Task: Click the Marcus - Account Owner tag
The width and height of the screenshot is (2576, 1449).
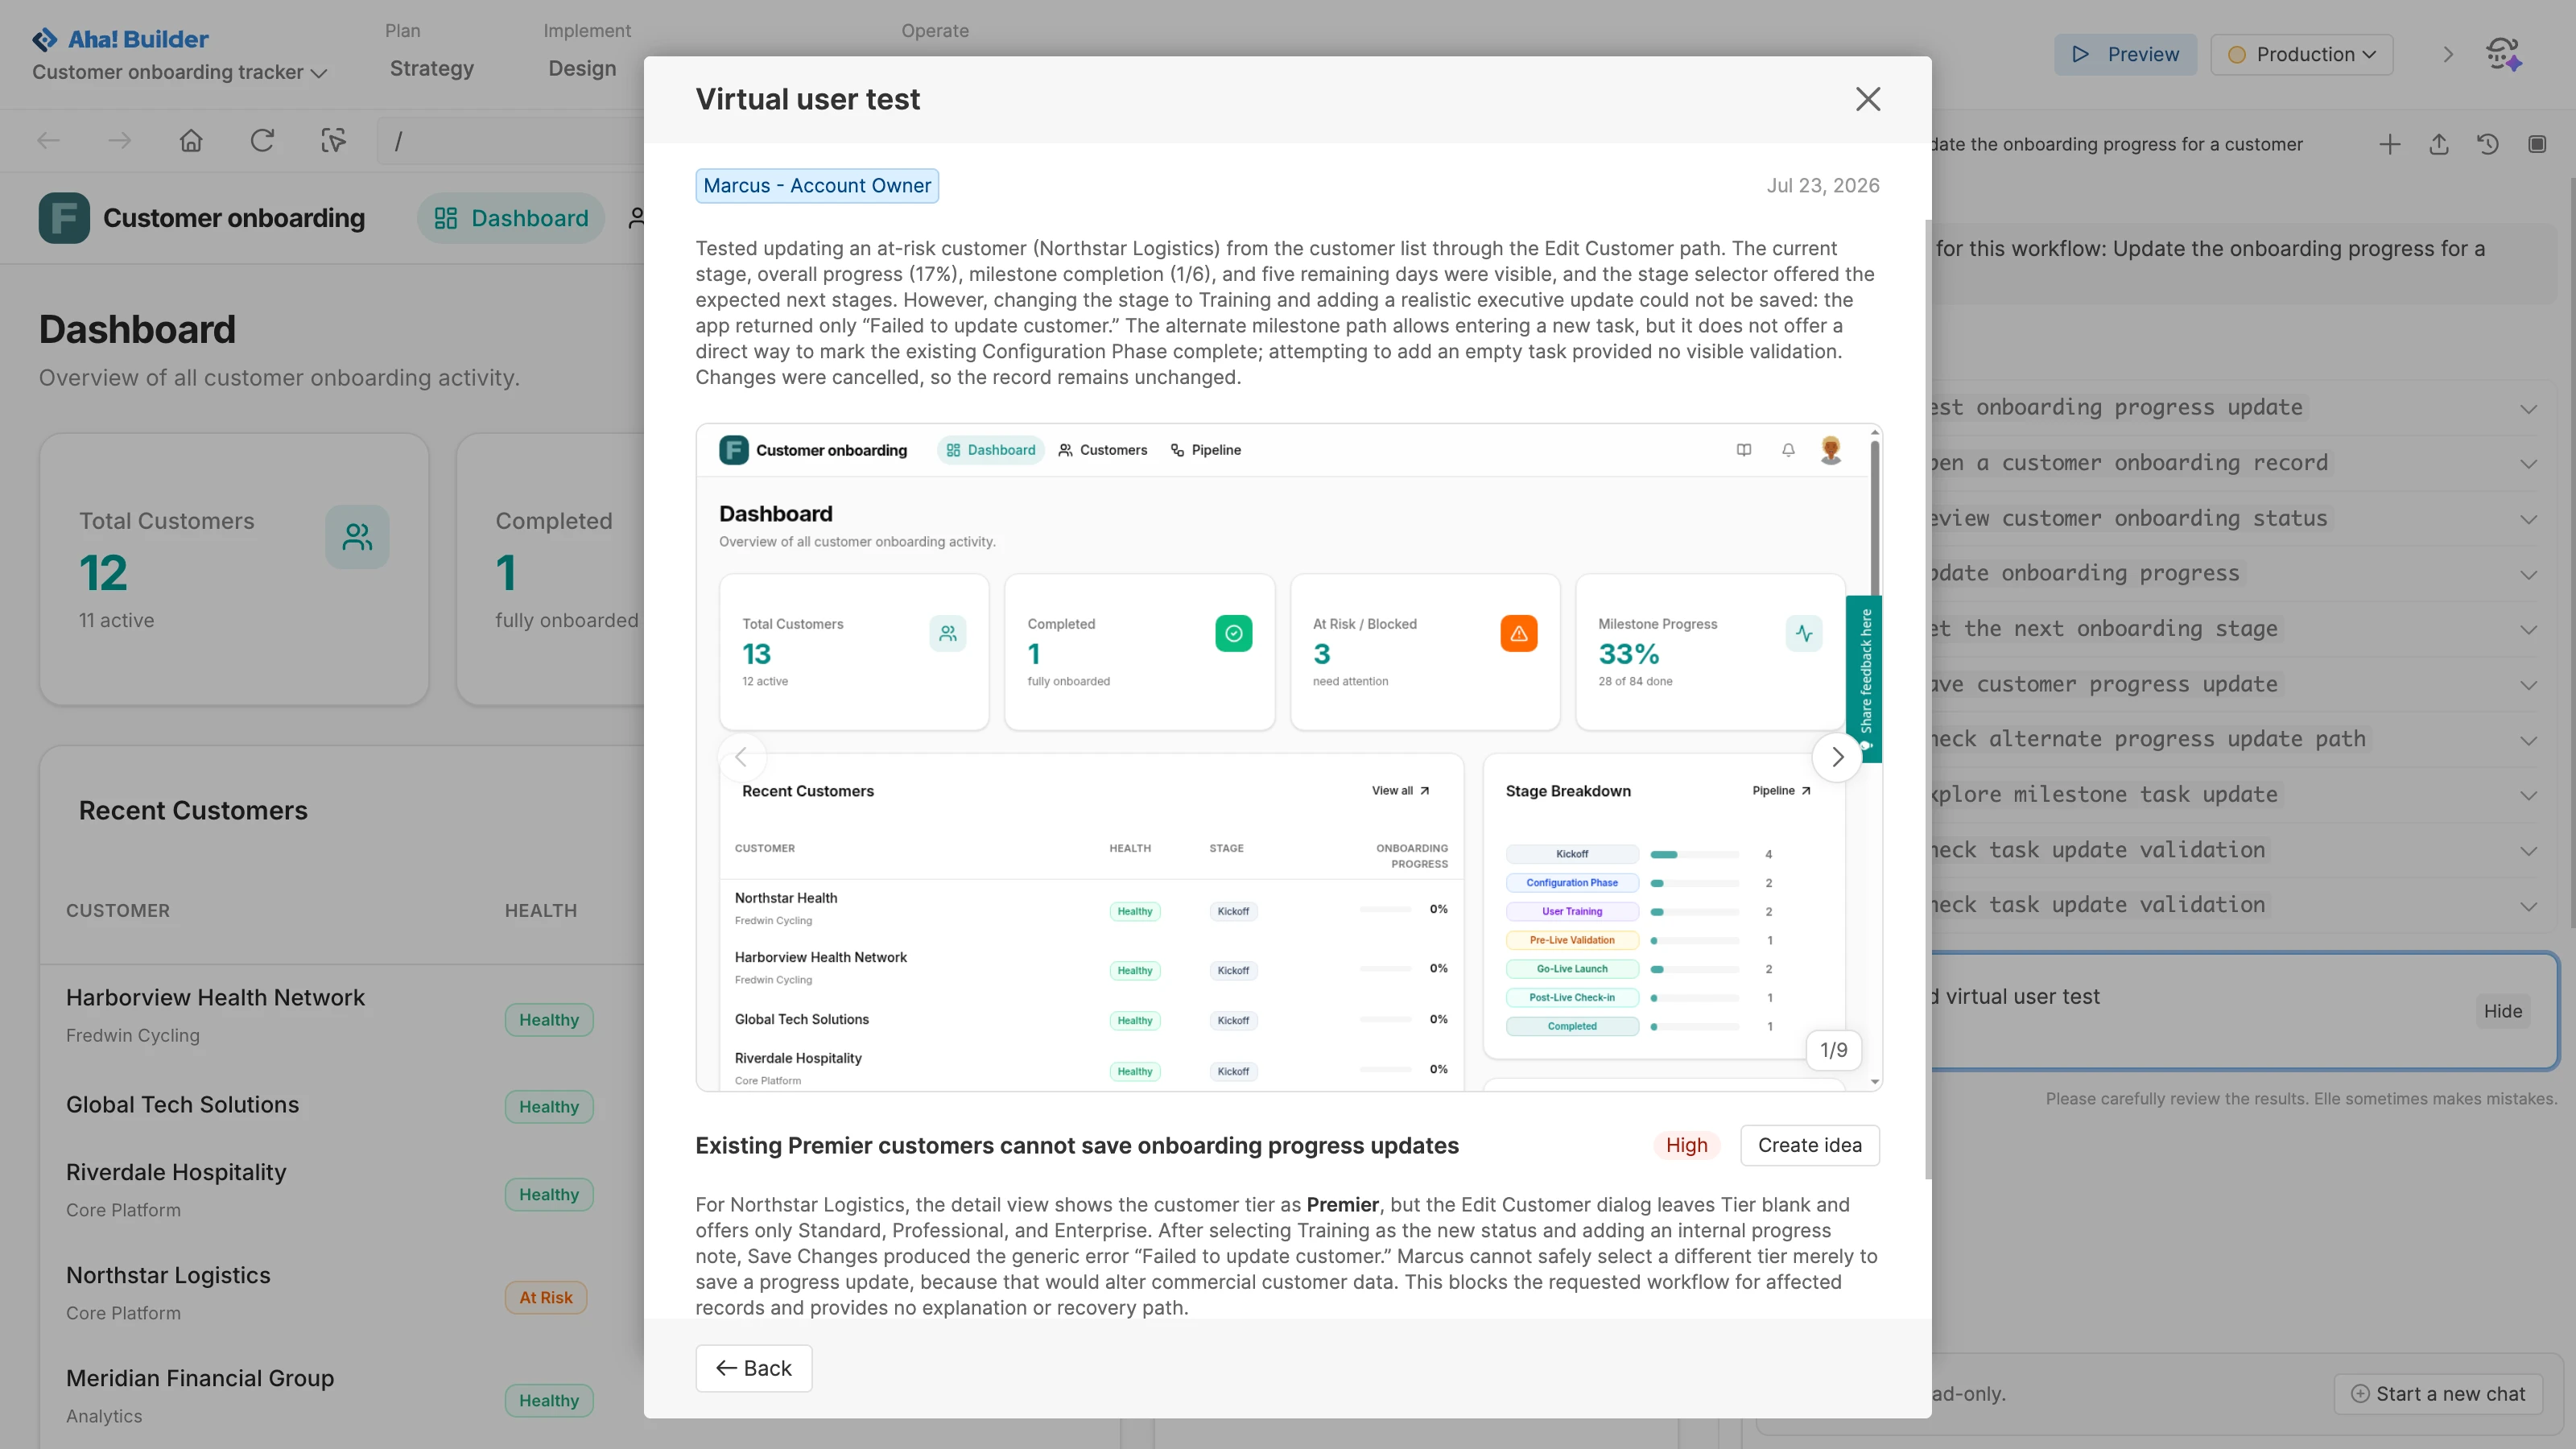Action: click(817, 186)
